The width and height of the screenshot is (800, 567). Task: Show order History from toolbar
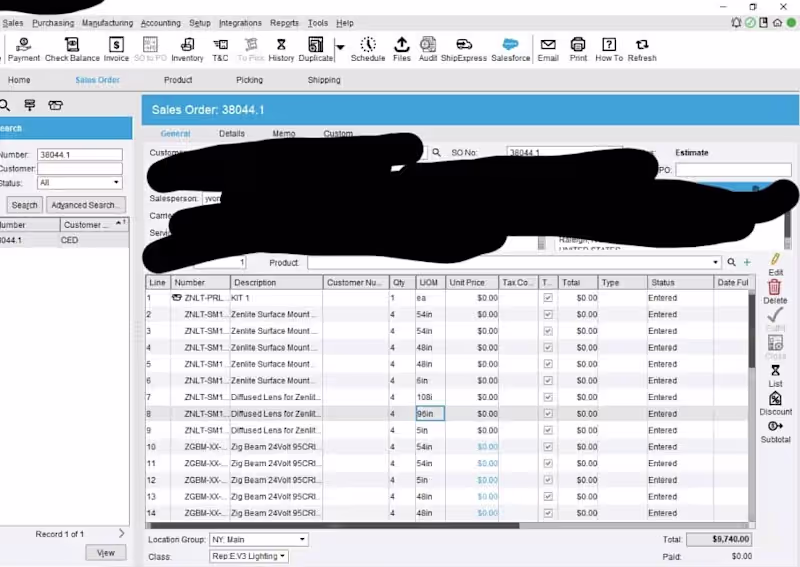281,50
